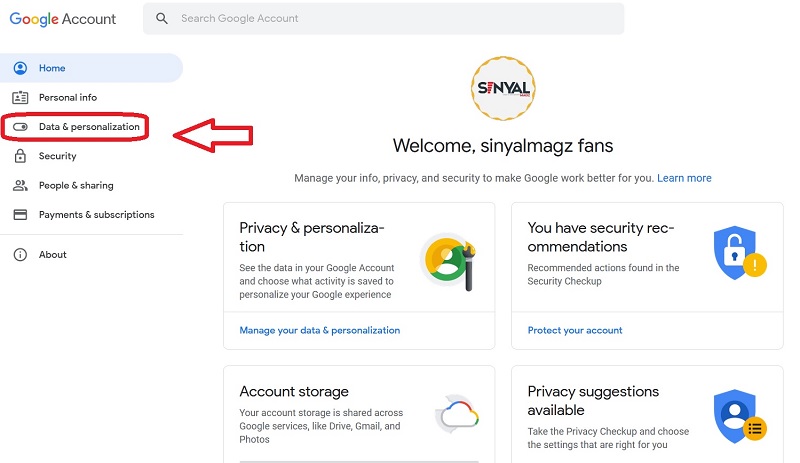800x463 pixels.
Task: Click the About info icon
Action: [x=20, y=255]
